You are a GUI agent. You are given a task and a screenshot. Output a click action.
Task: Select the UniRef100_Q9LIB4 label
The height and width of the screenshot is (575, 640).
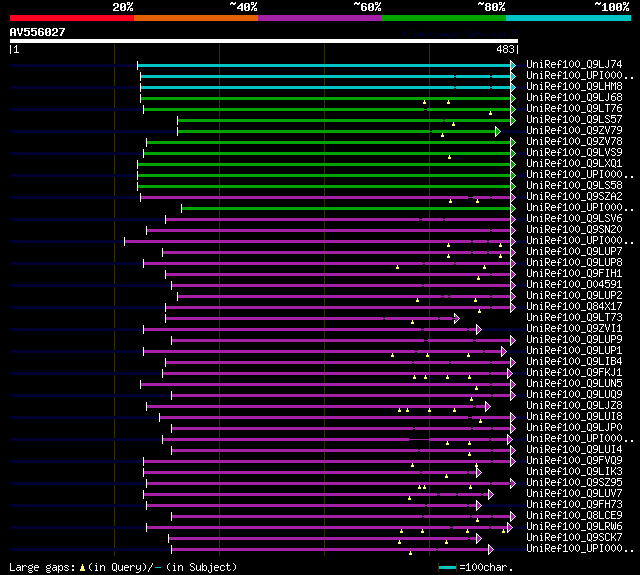[x=574, y=362]
